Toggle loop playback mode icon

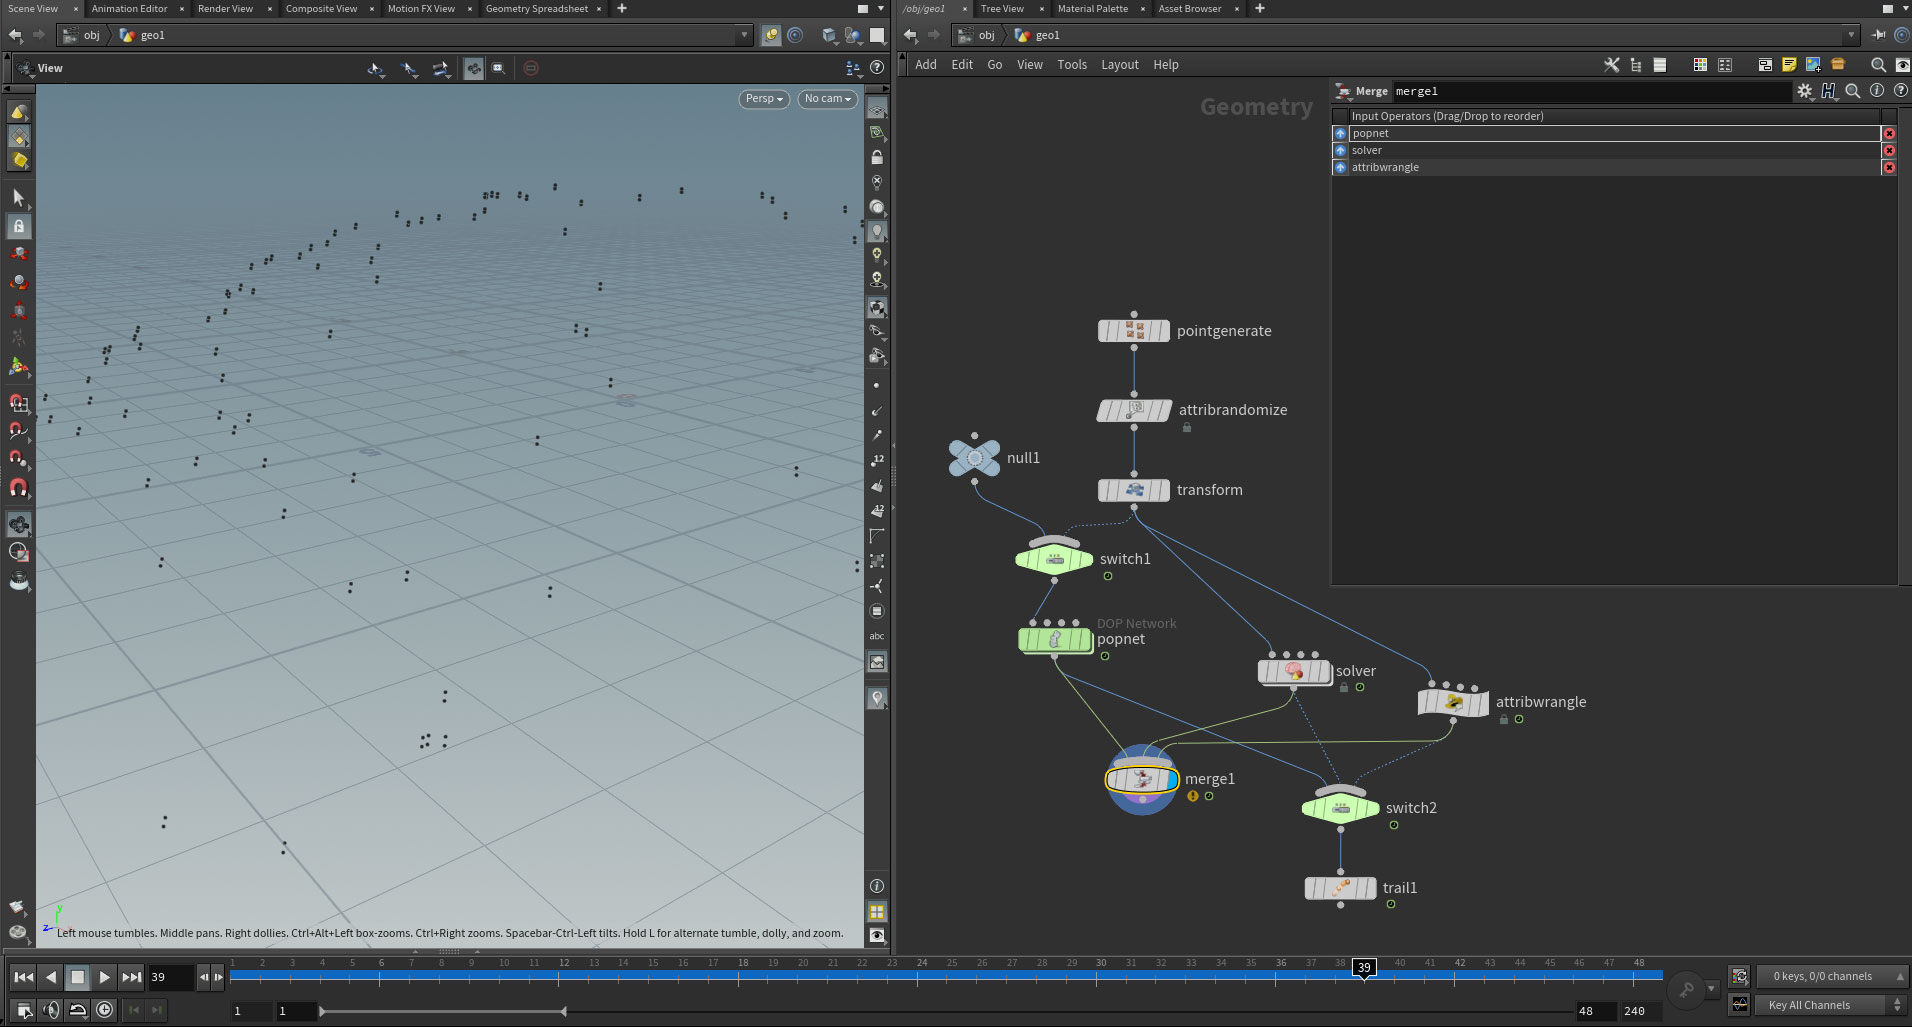[77, 1010]
